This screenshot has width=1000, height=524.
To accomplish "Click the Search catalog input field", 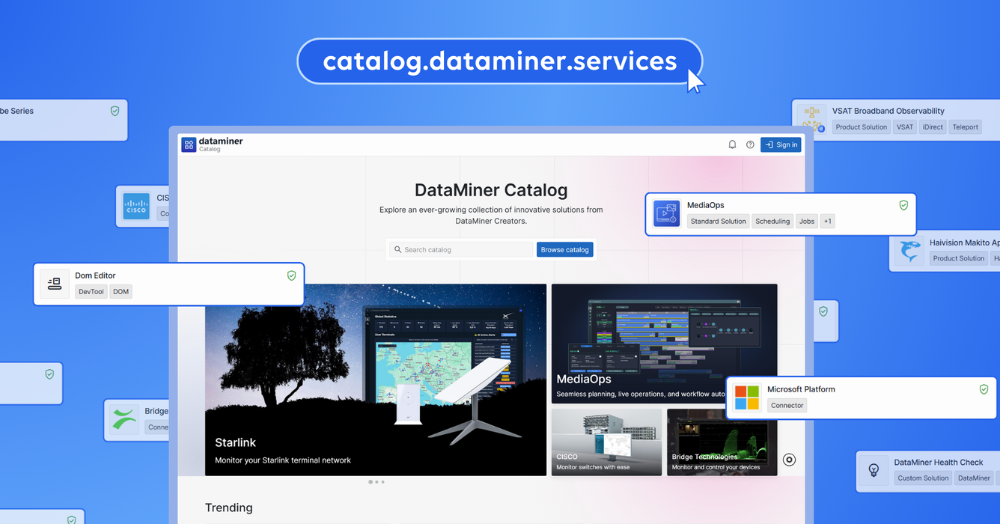I will (460, 250).
